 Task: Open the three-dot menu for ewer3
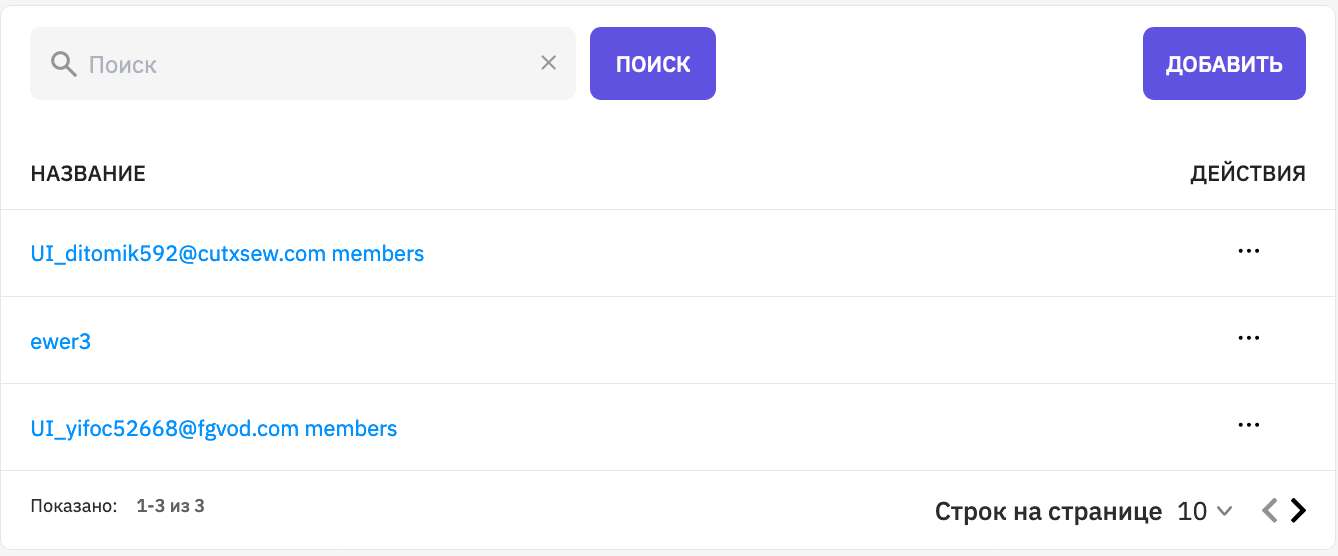1248,338
